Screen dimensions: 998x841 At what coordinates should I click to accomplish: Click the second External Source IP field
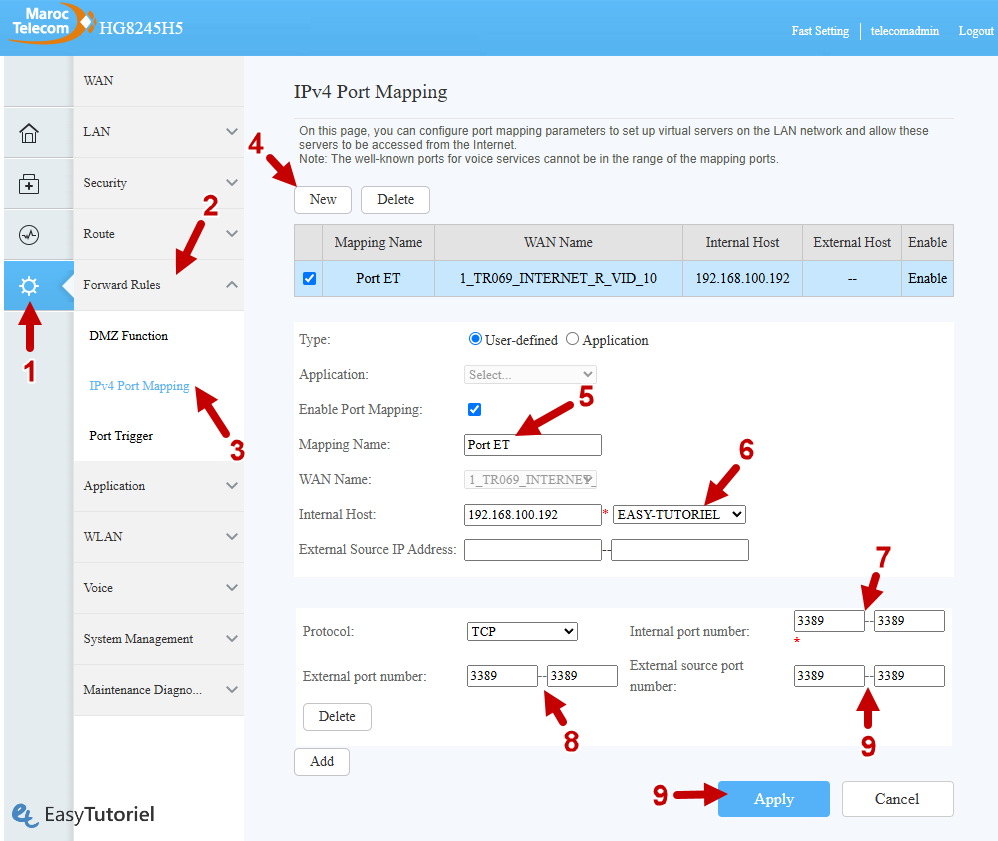coord(680,549)
